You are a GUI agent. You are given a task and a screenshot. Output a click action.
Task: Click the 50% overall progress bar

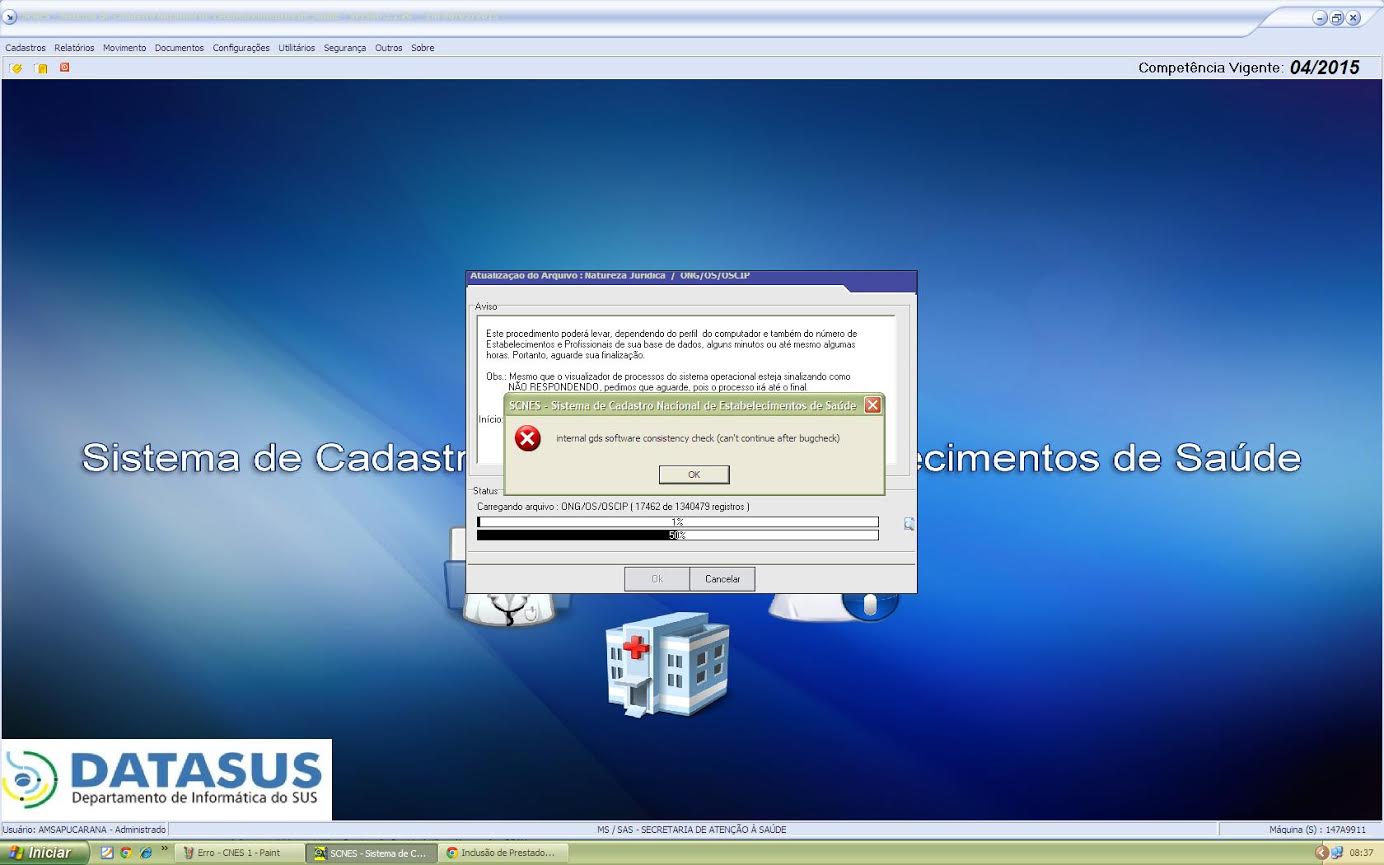[677, 535]
